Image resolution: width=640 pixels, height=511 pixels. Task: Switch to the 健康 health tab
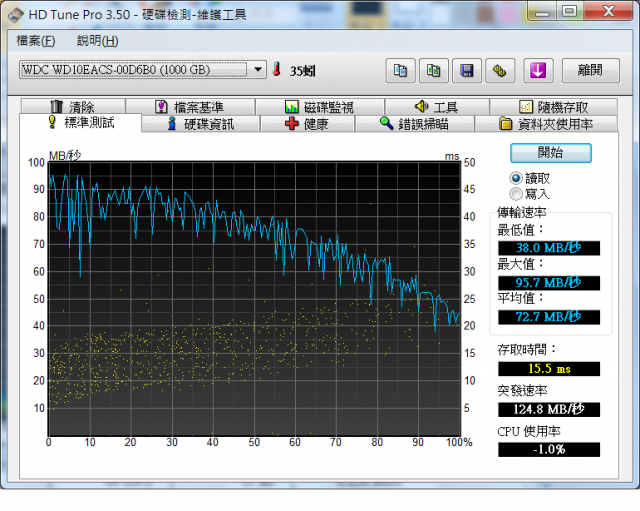(307, 124)
